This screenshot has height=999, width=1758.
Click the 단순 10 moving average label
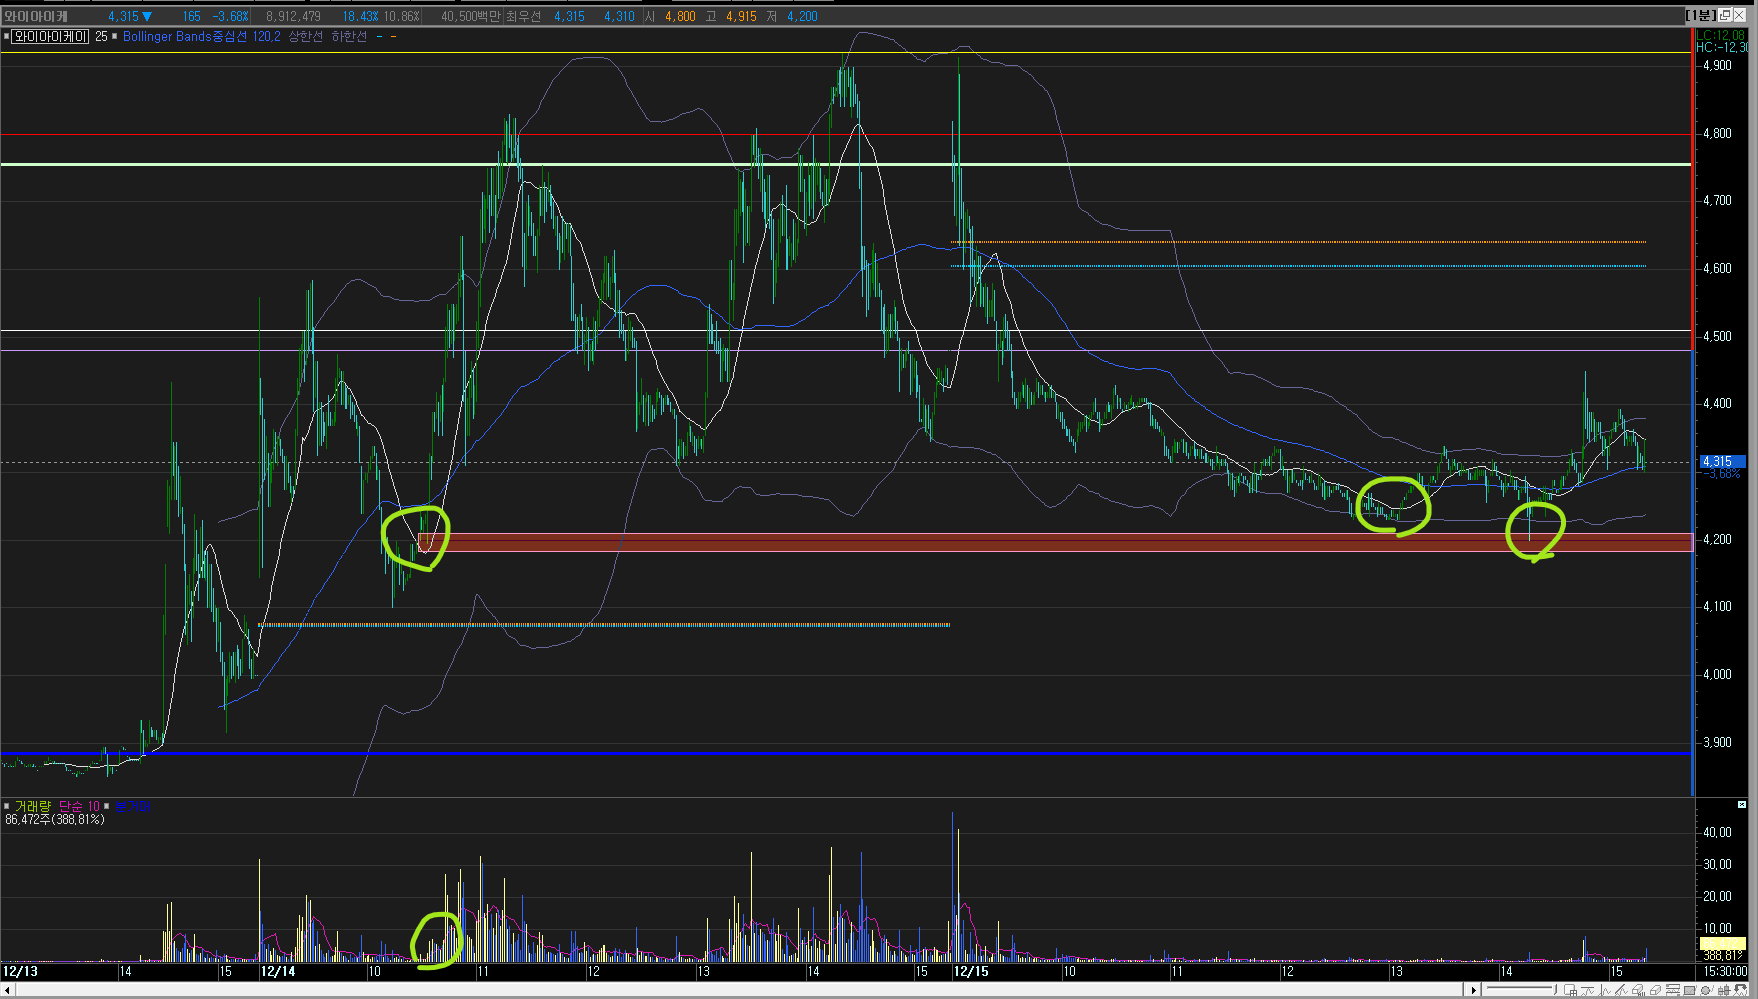79,806
